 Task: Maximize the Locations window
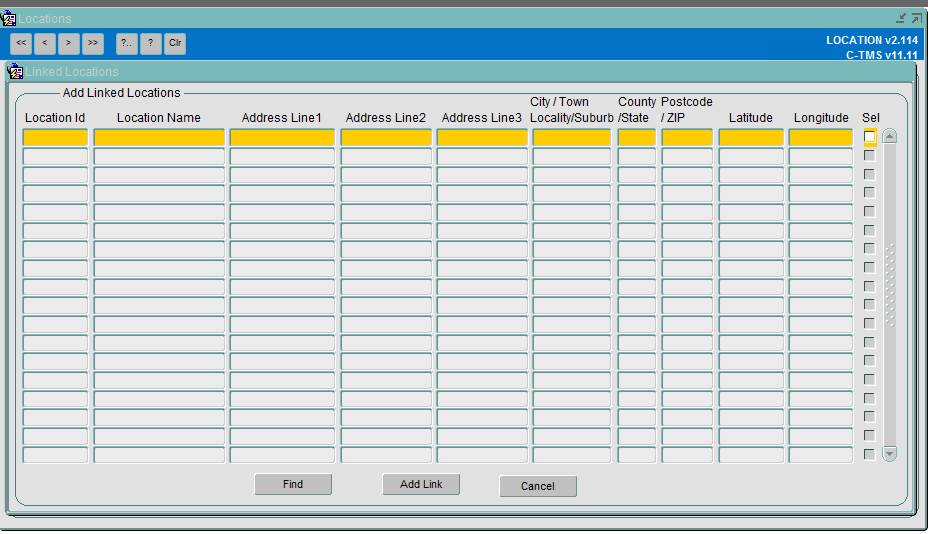pyautogui.click(x=917, y=18)
